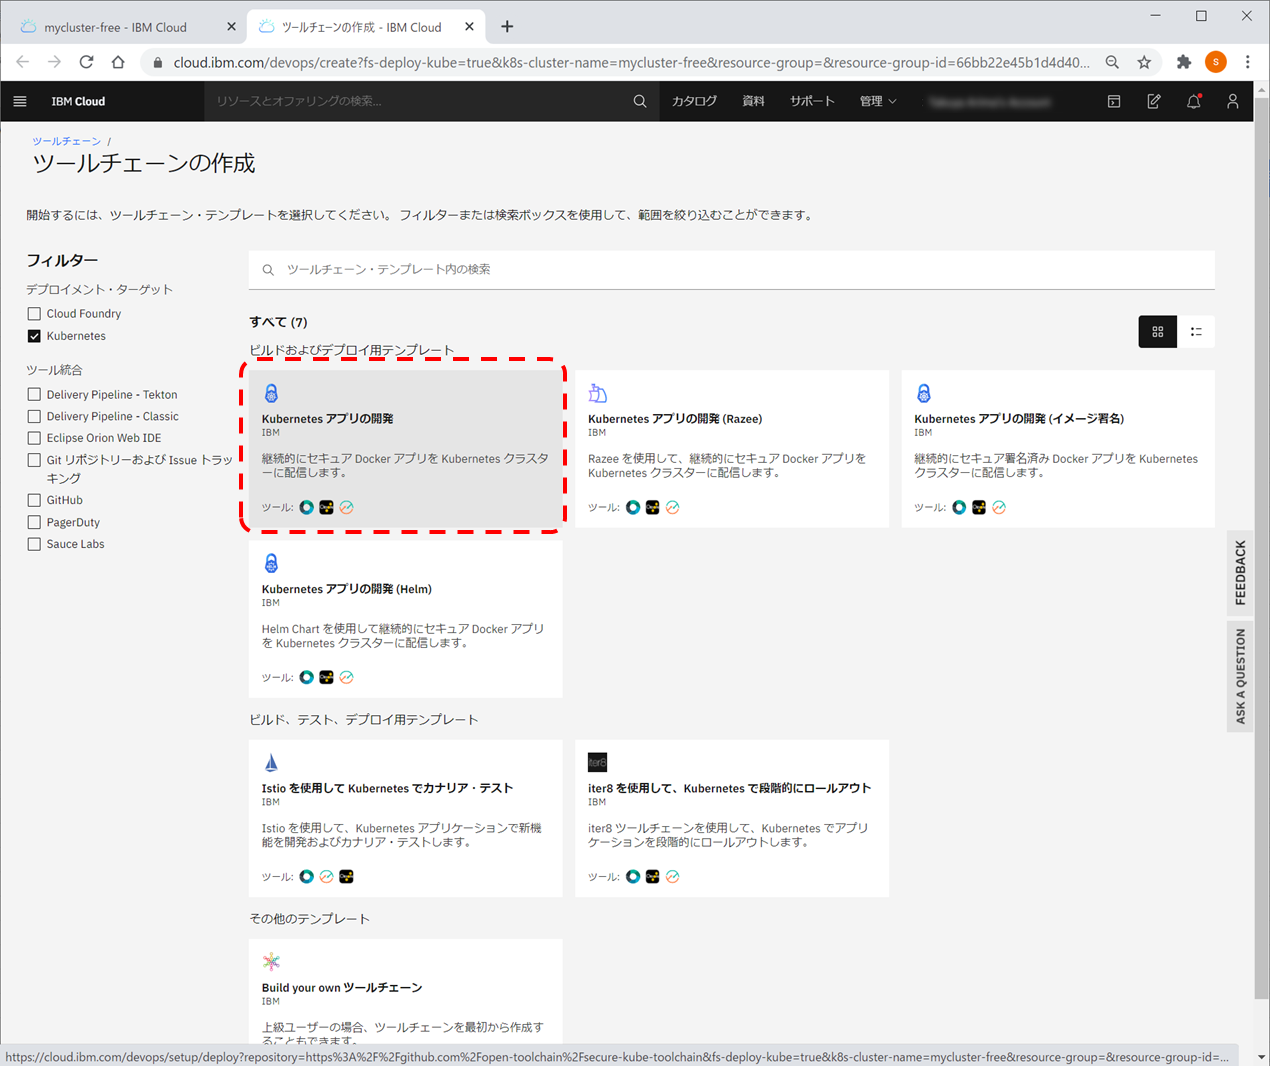Image resolution: width=1270 pixels, height=1066 pixels.
Task: Select the ツールチェーンの作成 browser tab
Action: coord(361,27)
